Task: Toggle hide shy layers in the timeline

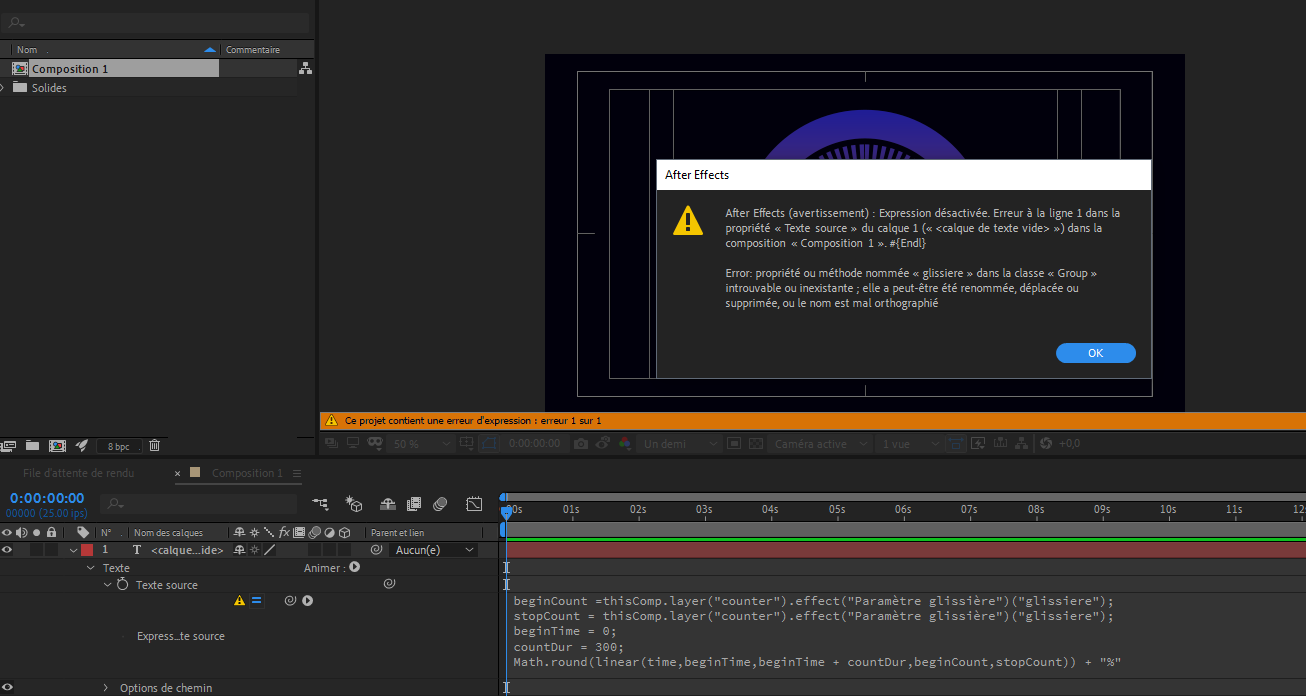Action: pyautogui.click(x=388, y=504)
